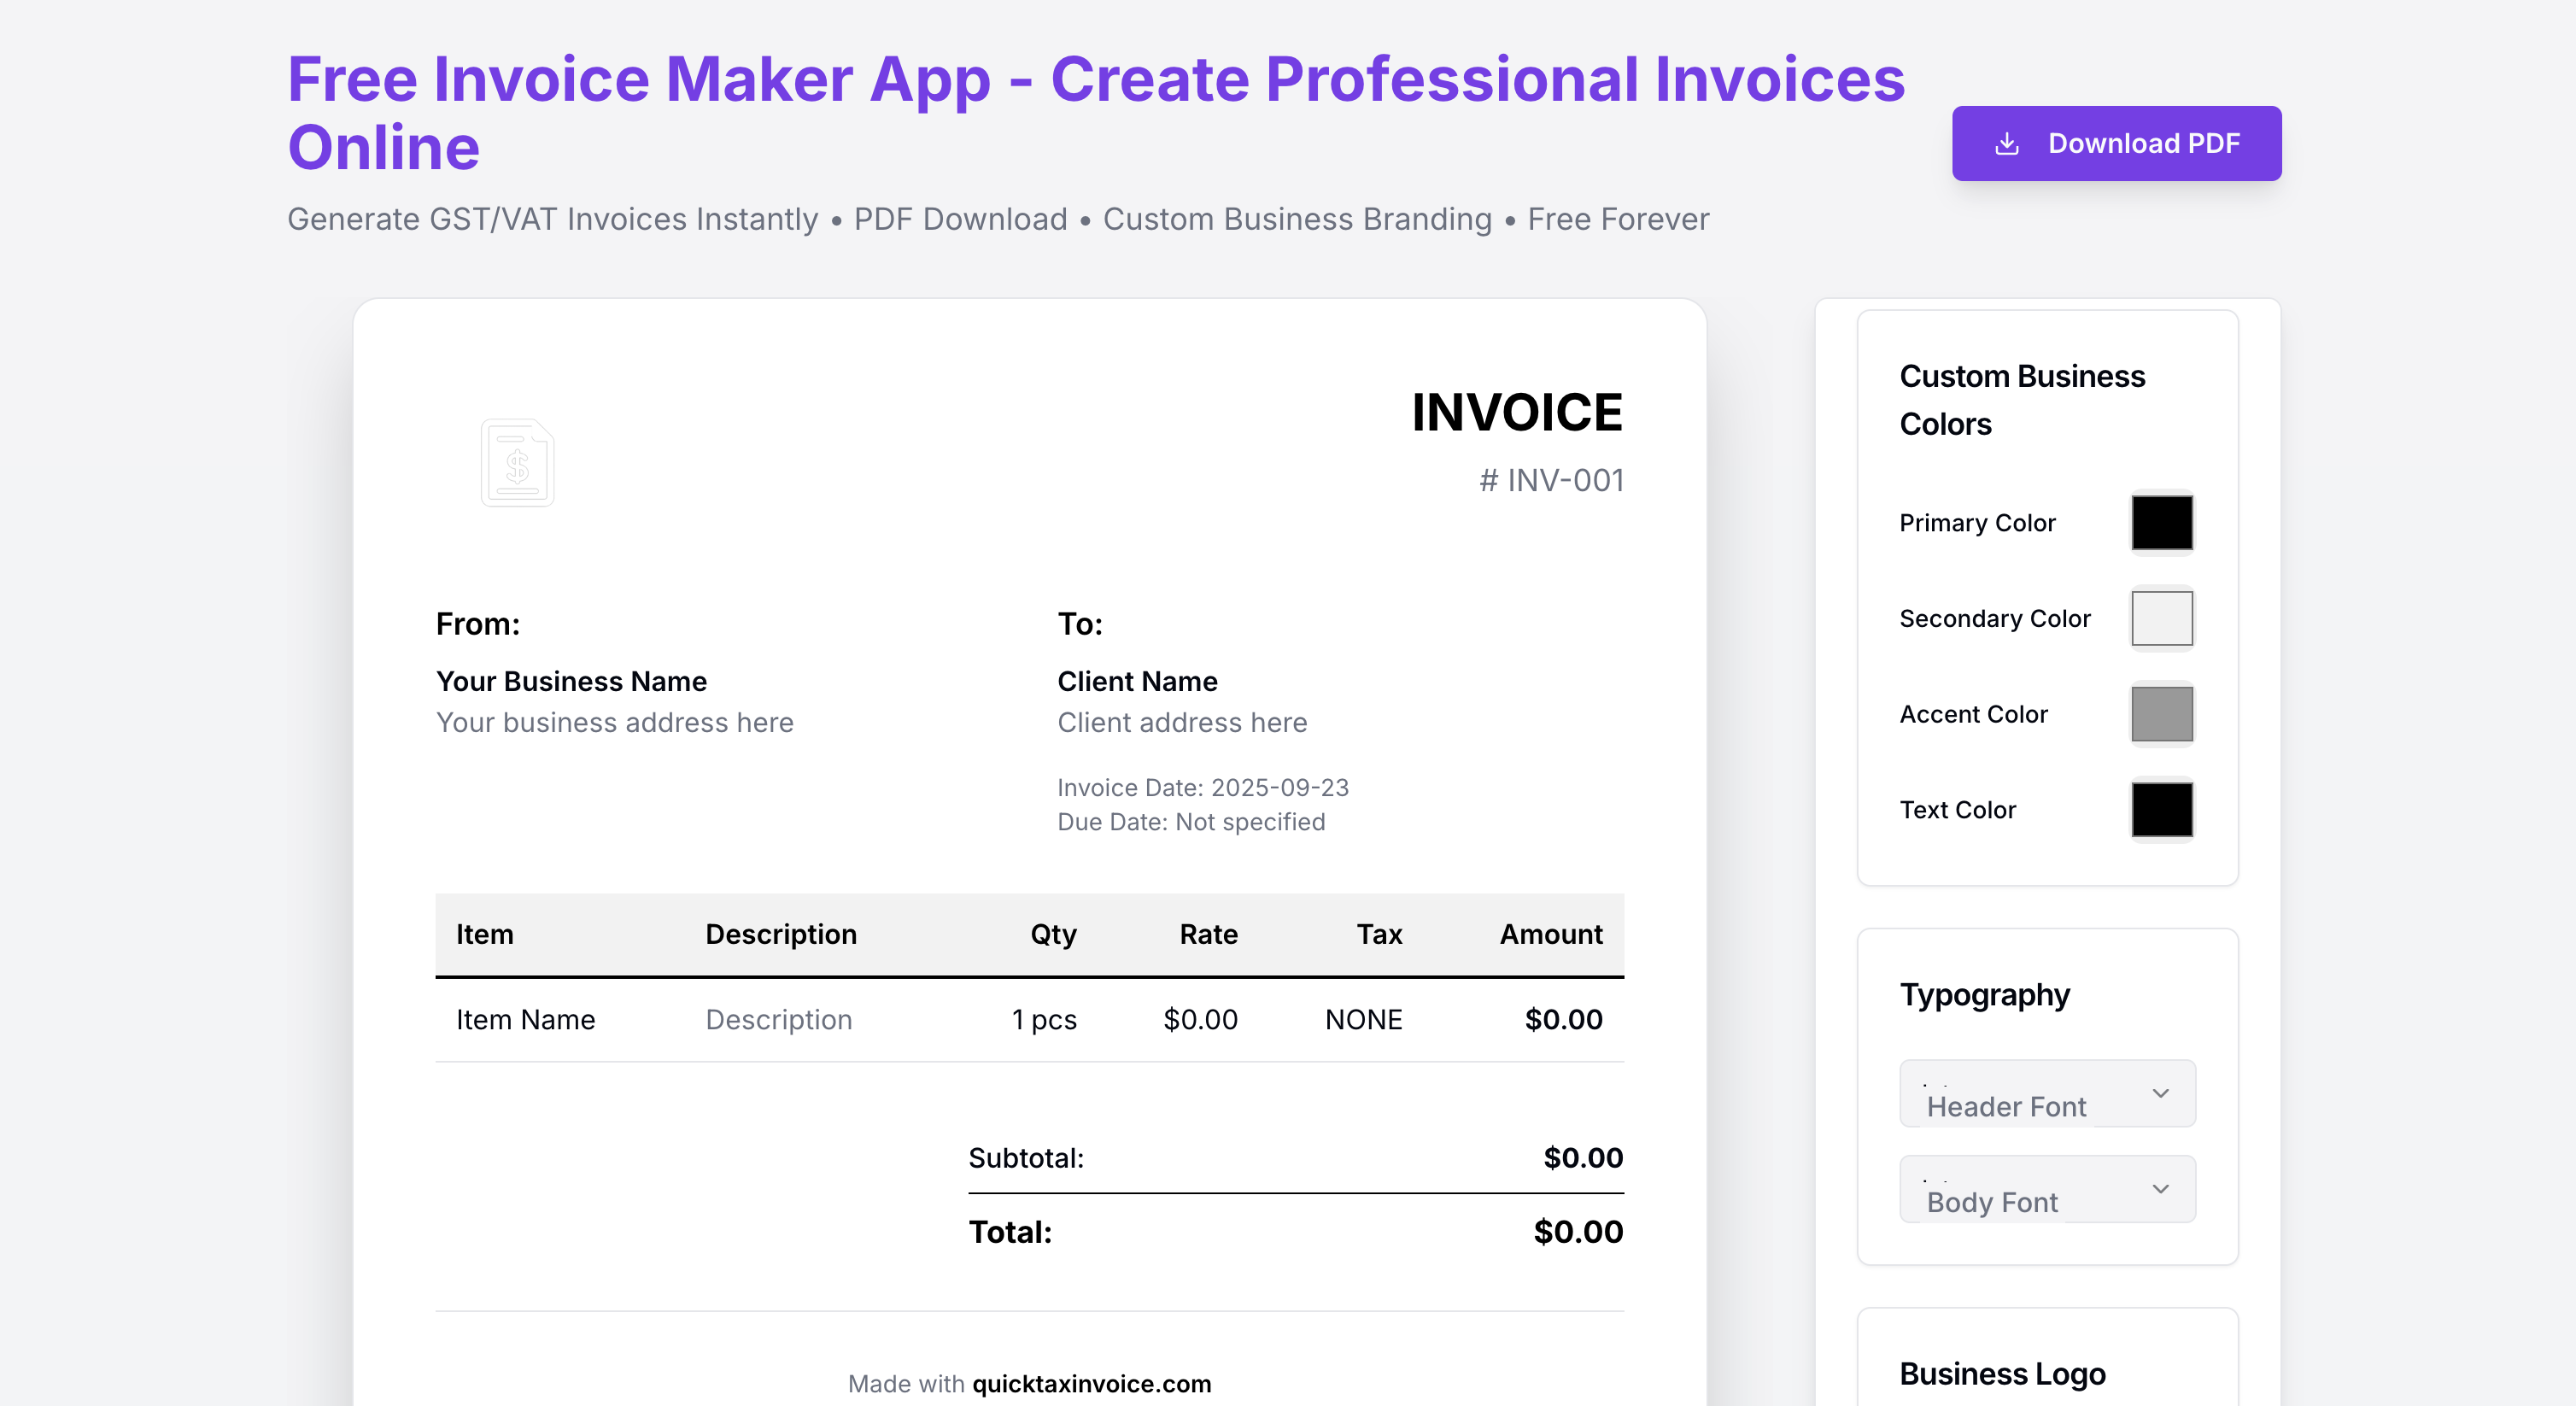Viewport: 2576px width, 1406px height.
Task: Edit the Item Name cell
Action: click(x=524, y=1019)
